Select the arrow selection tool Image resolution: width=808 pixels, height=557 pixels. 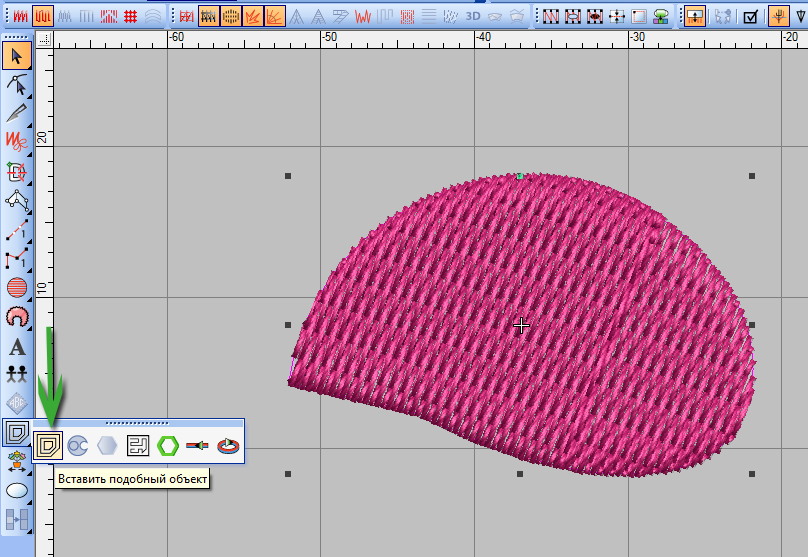click(16, 55)
